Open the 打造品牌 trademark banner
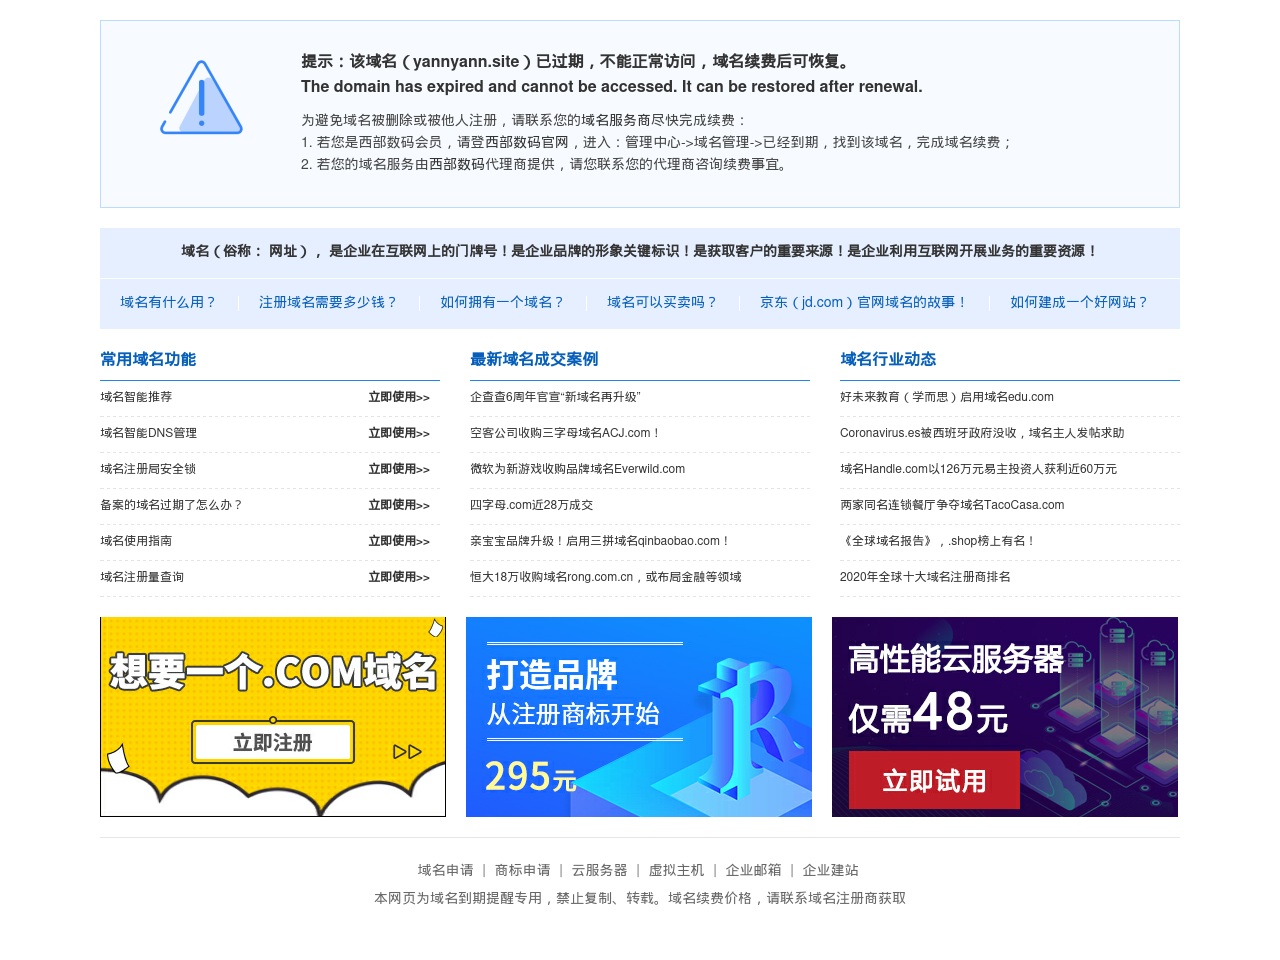 click(639, 717)
